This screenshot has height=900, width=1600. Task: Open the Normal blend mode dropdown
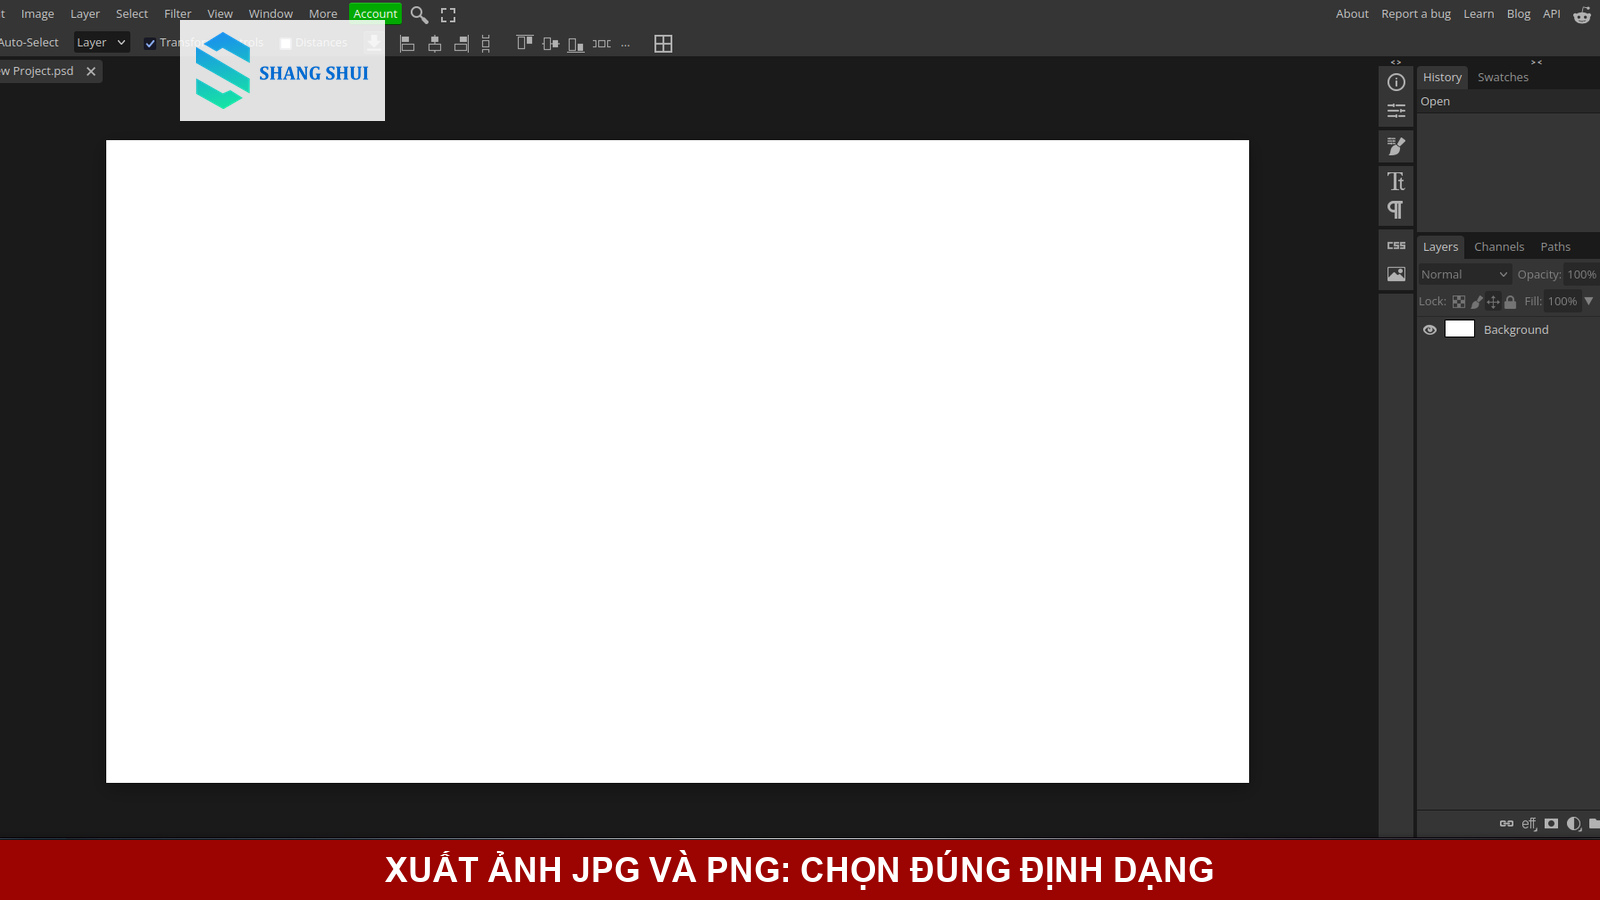(x=1464, y=274)
